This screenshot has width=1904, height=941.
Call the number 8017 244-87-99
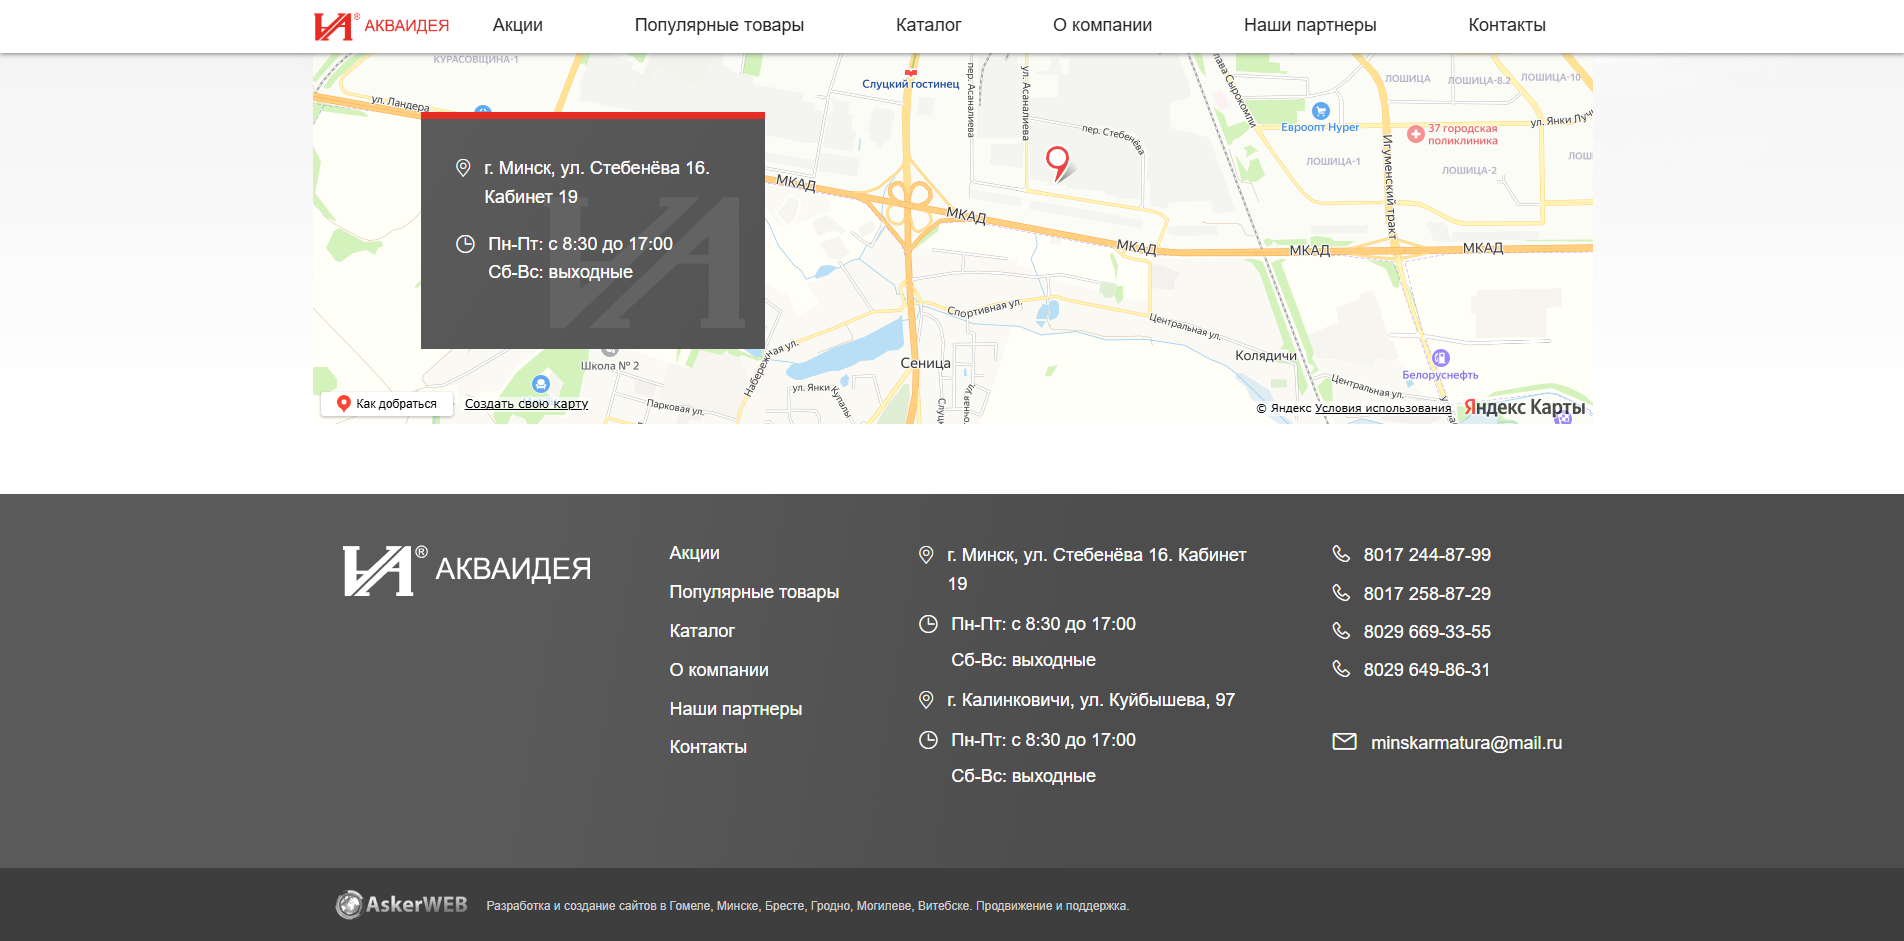click(x=1427, y=555)
